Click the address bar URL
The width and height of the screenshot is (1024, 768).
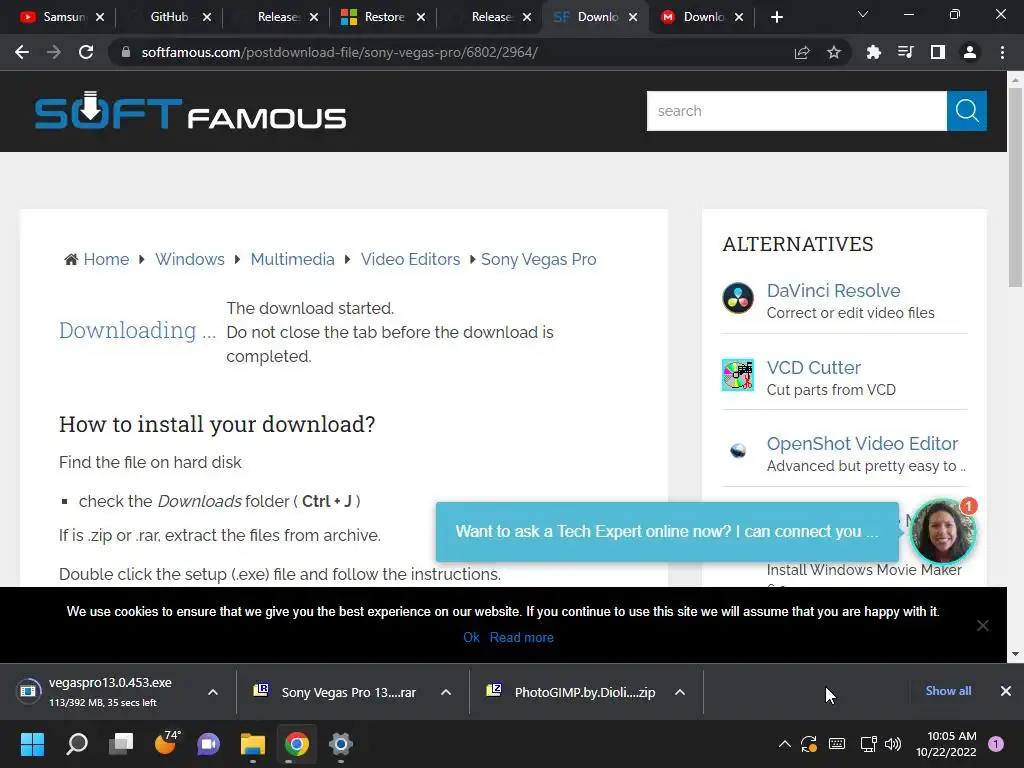coord(340,52)
